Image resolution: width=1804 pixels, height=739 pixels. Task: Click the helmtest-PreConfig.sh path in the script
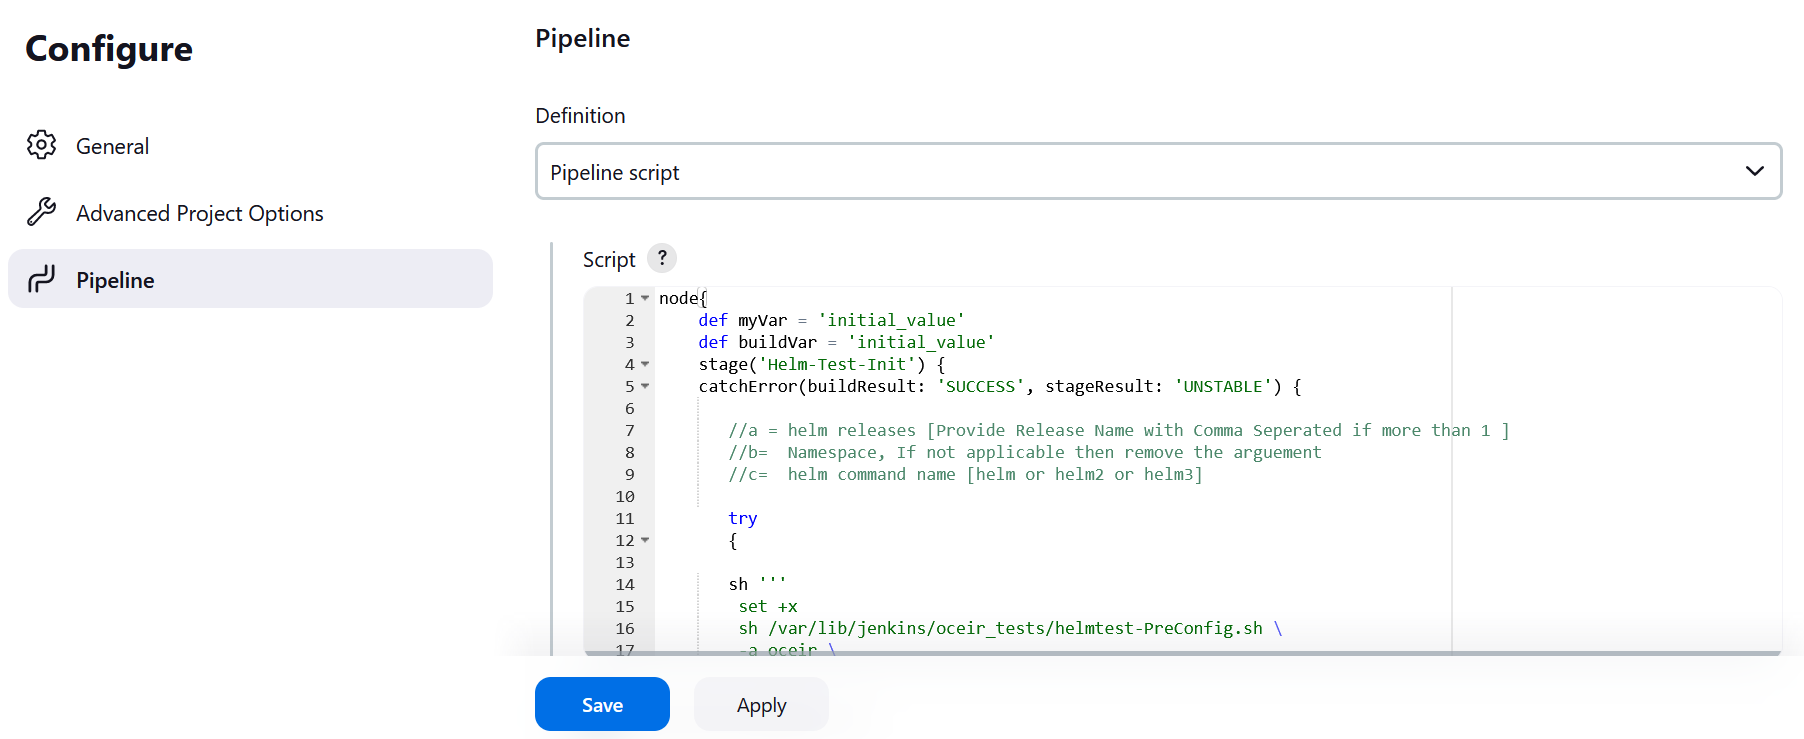(1015, 628)
